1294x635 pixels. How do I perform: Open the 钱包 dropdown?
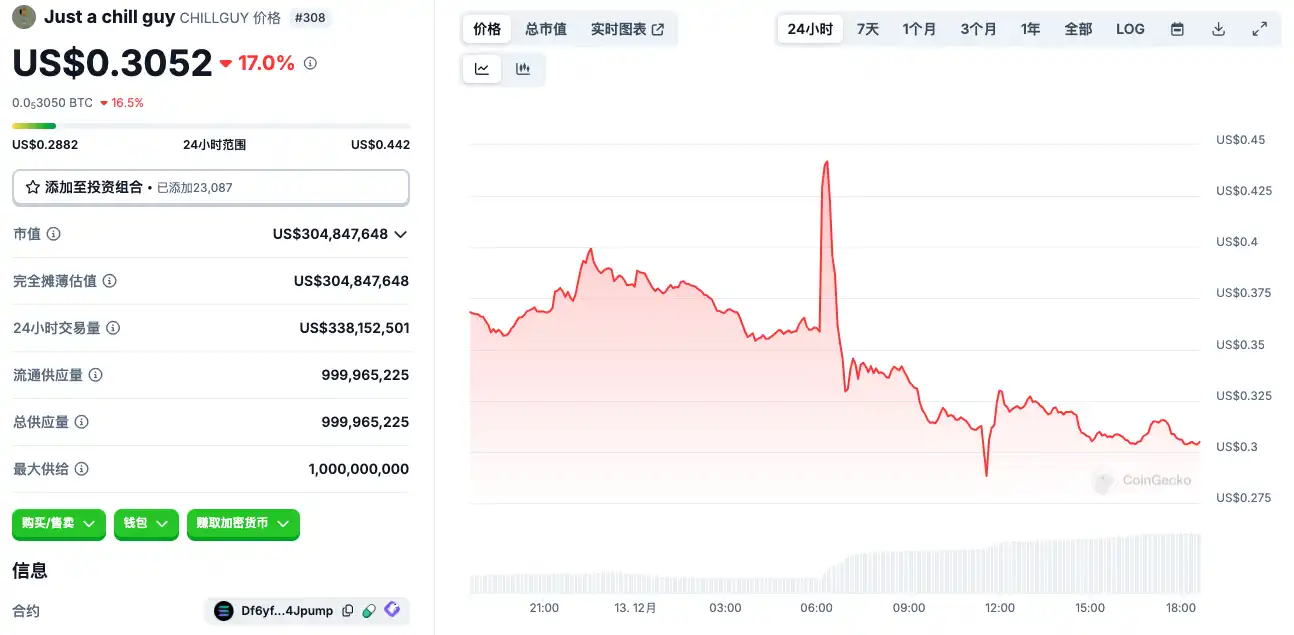(x=146, y=523)
